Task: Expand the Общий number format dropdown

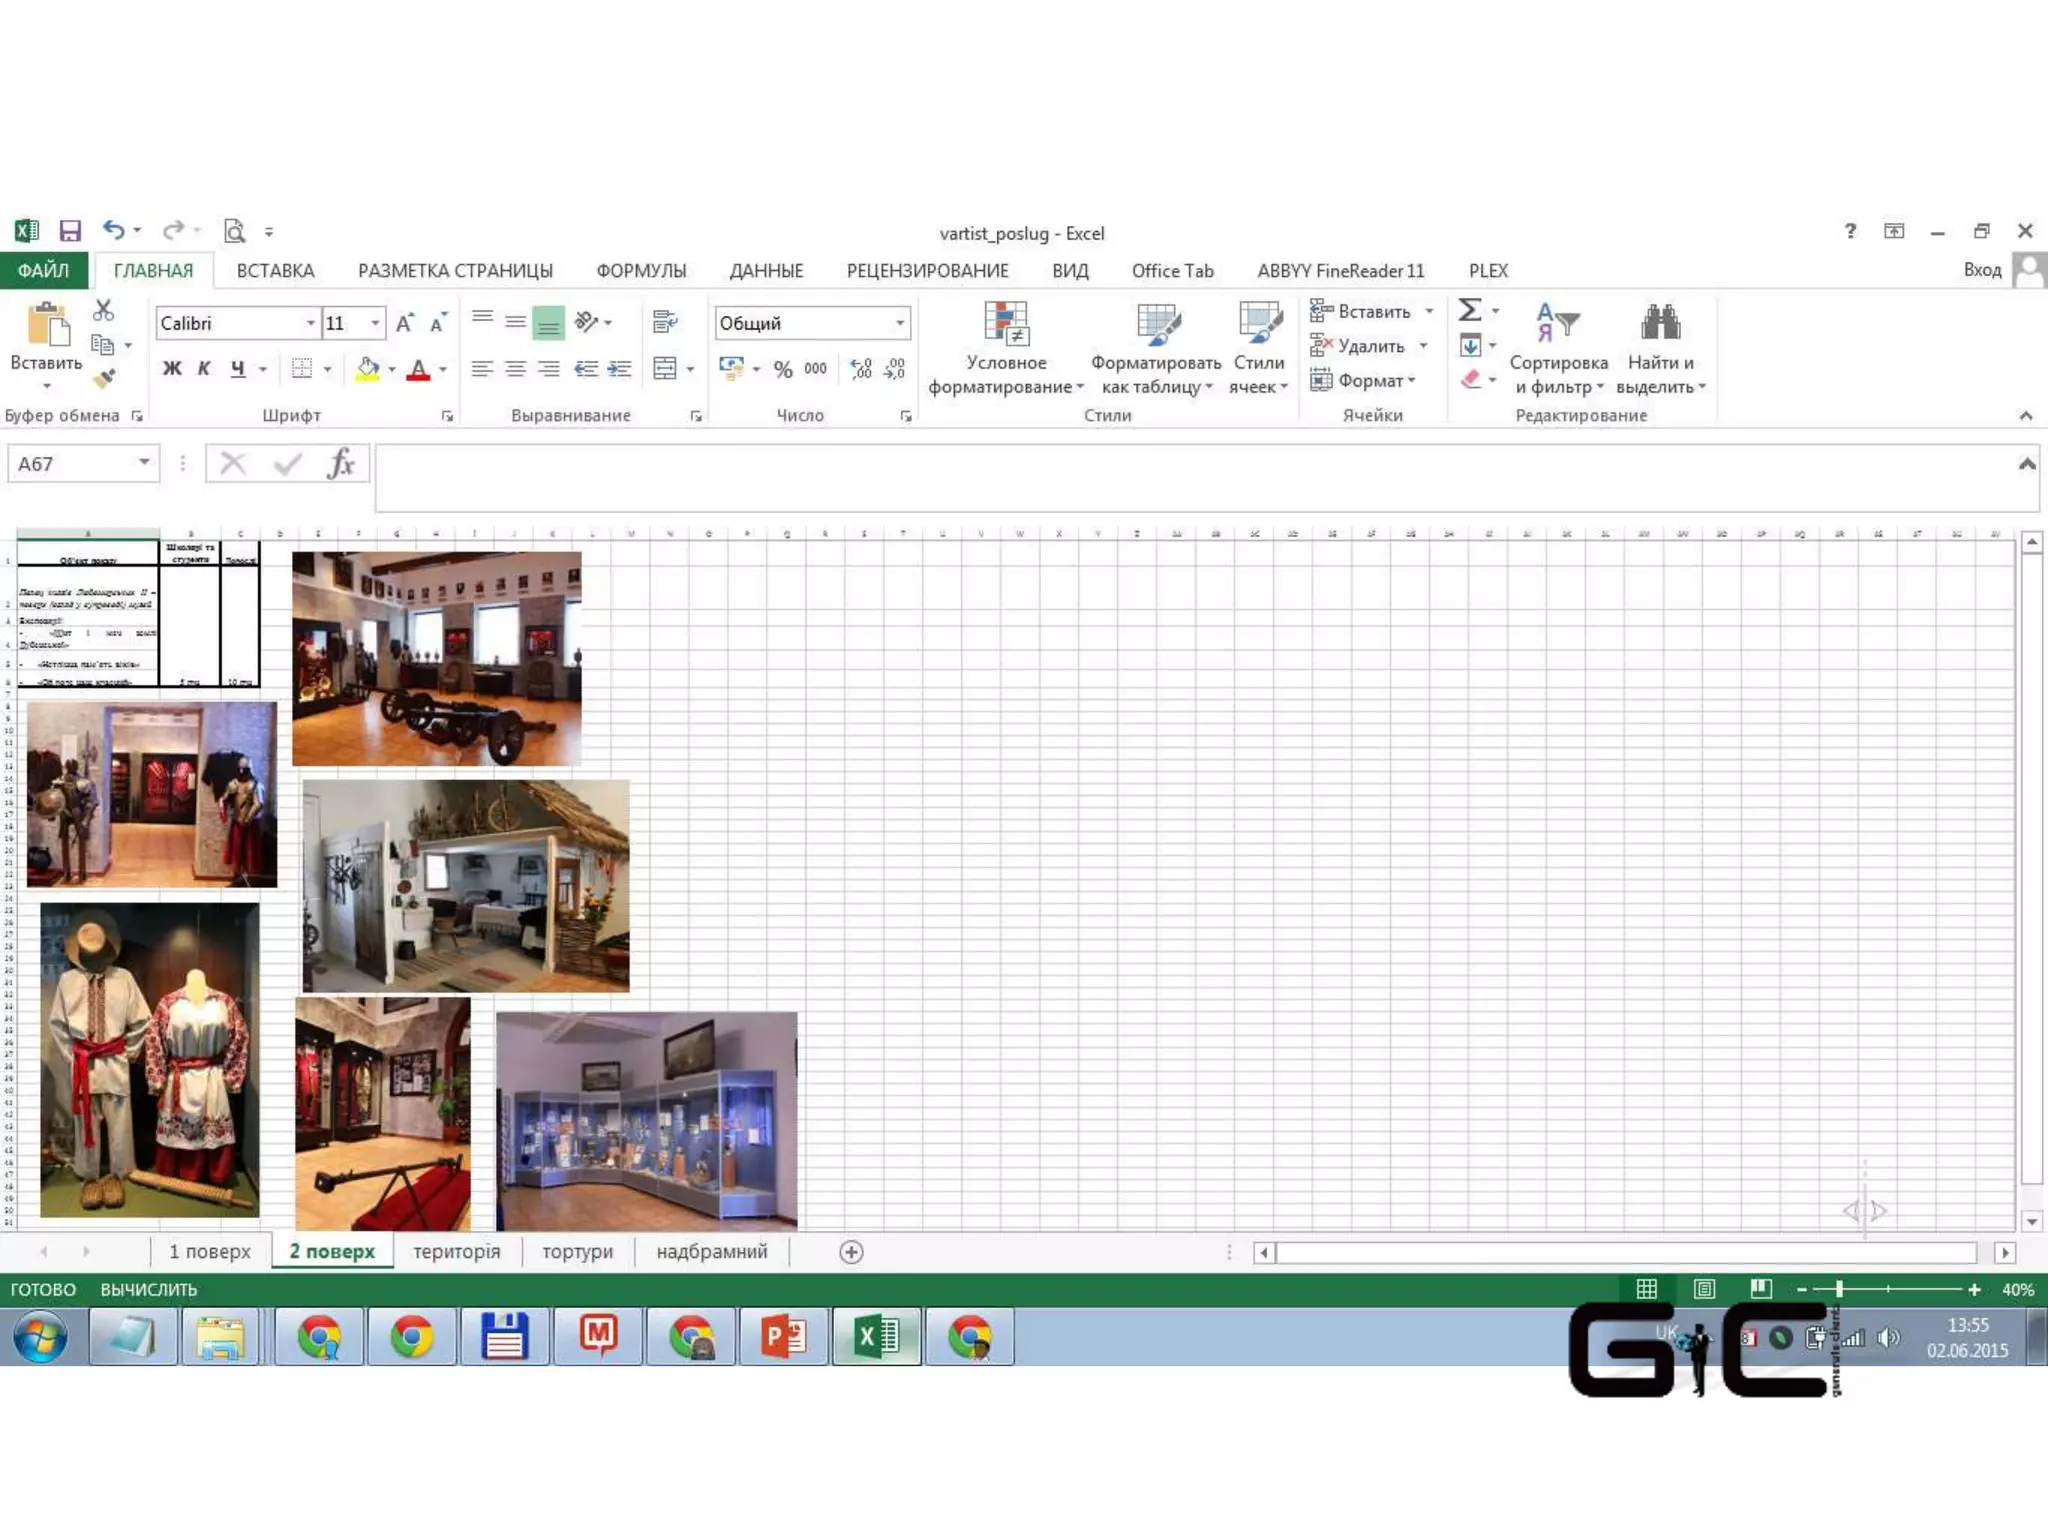Action: pos(899,323)
